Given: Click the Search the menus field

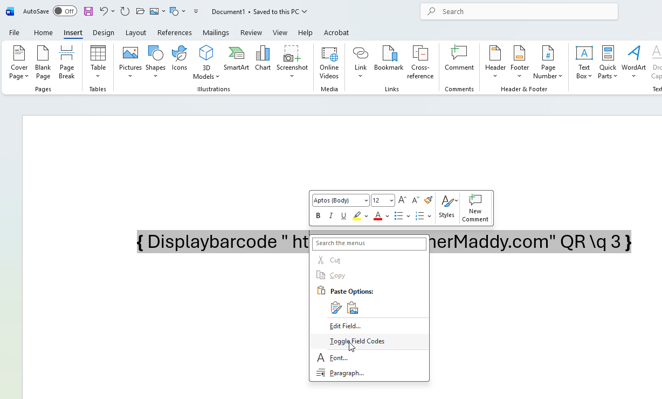Looking at the screenshot, I should click(x=369, y=243).
